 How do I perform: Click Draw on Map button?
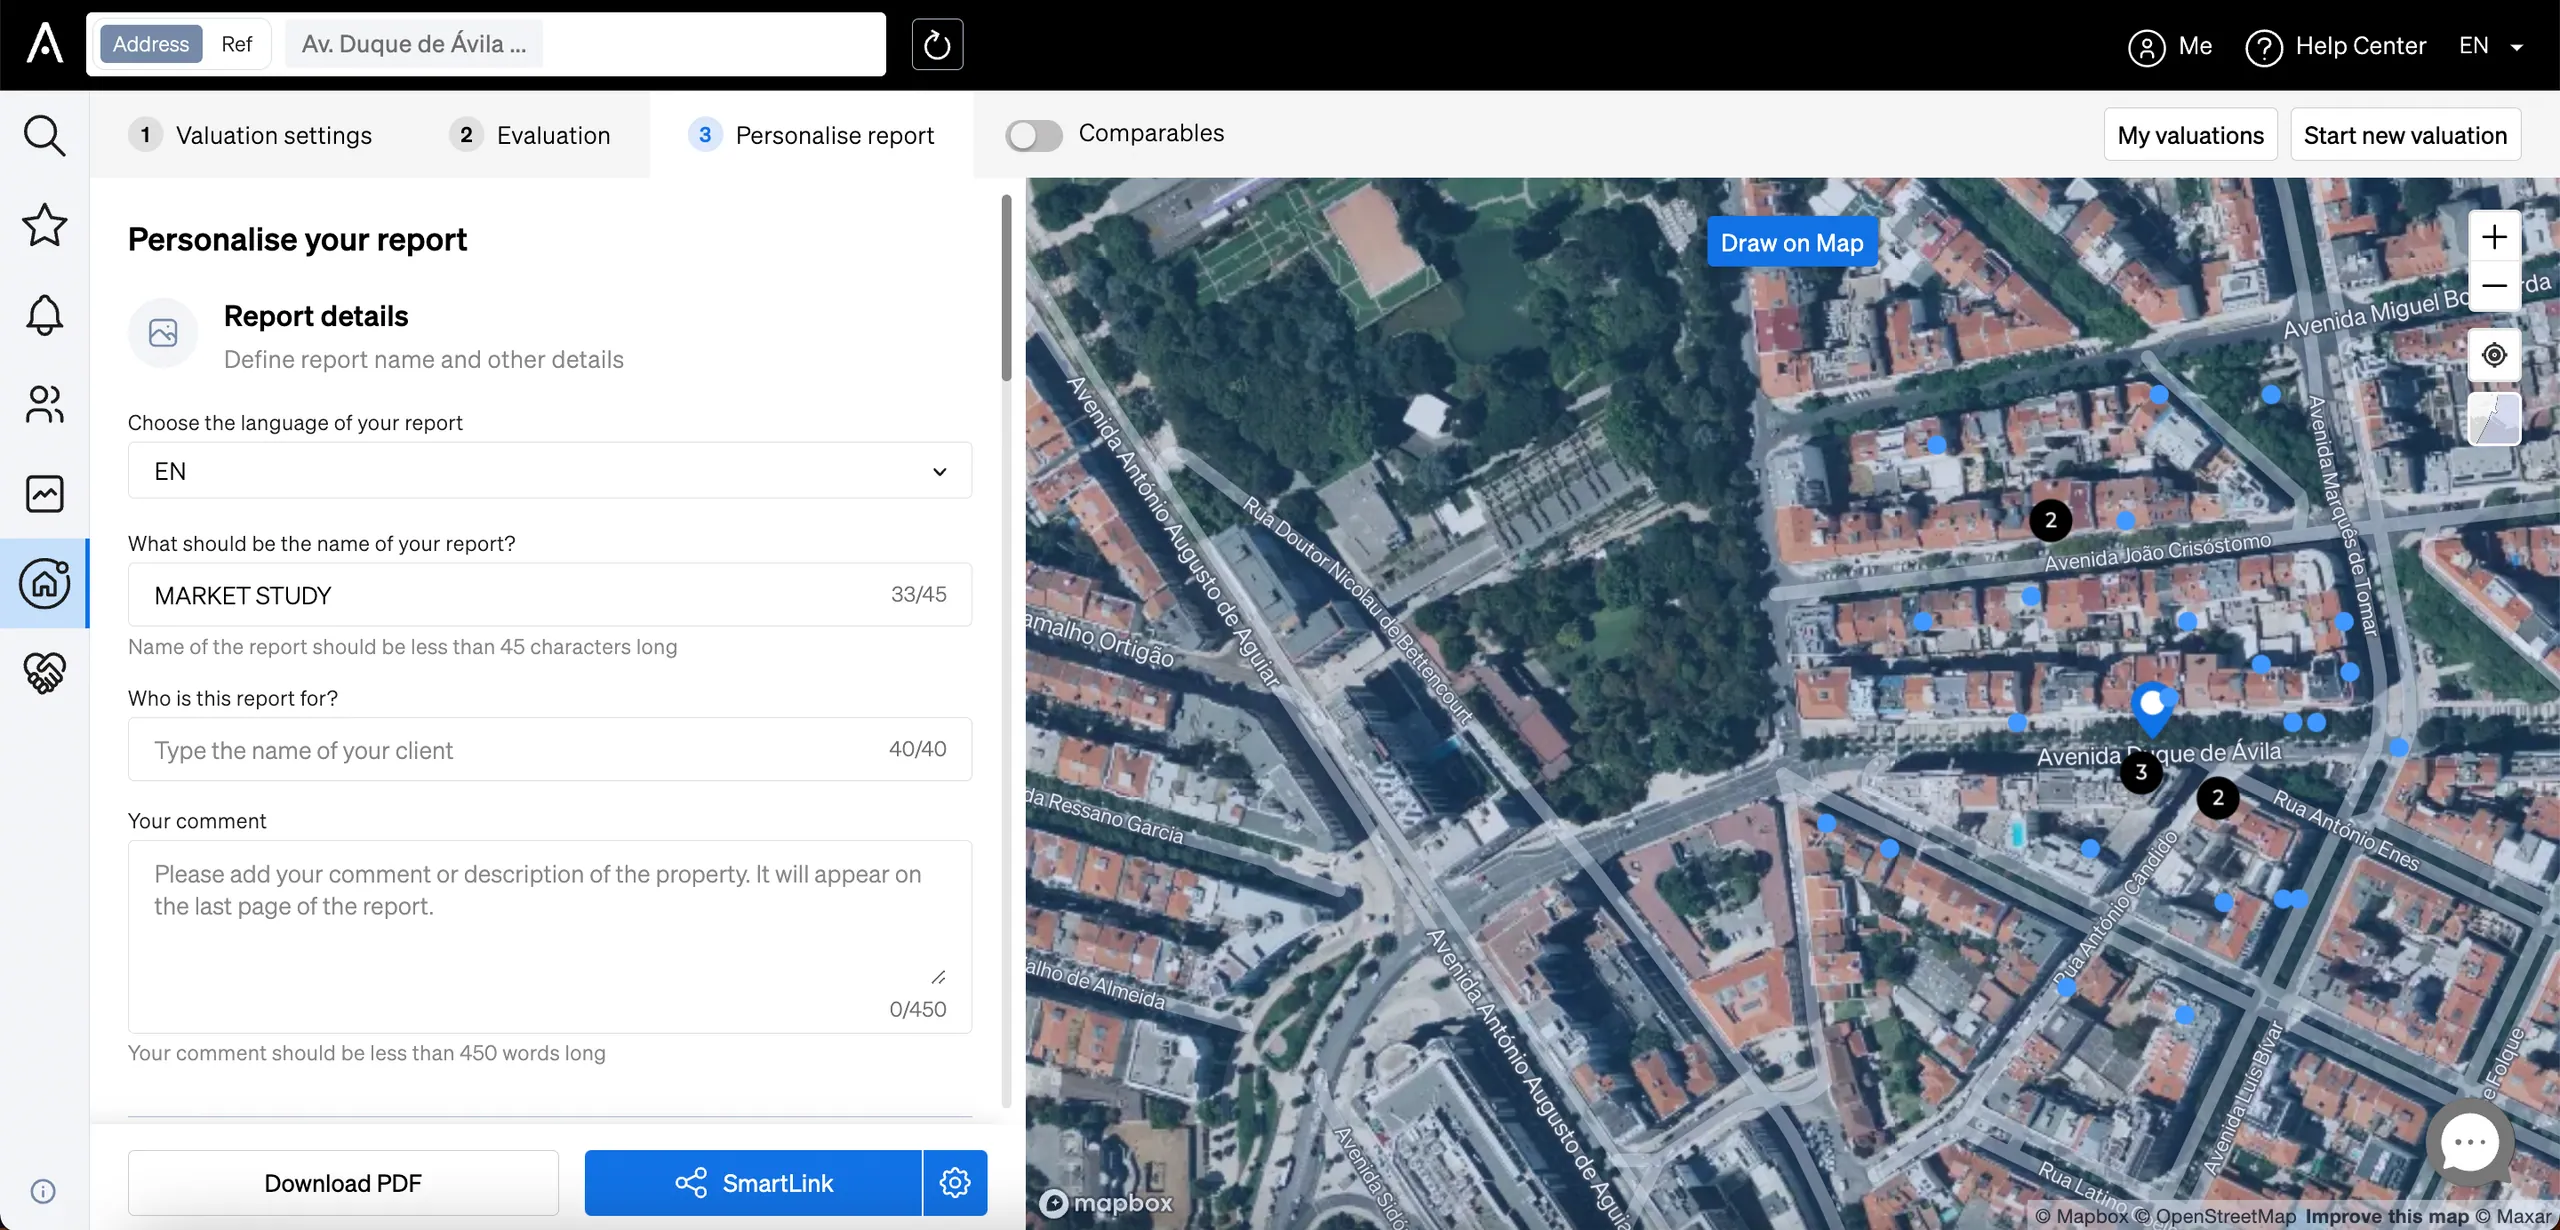click(1791, 242)
